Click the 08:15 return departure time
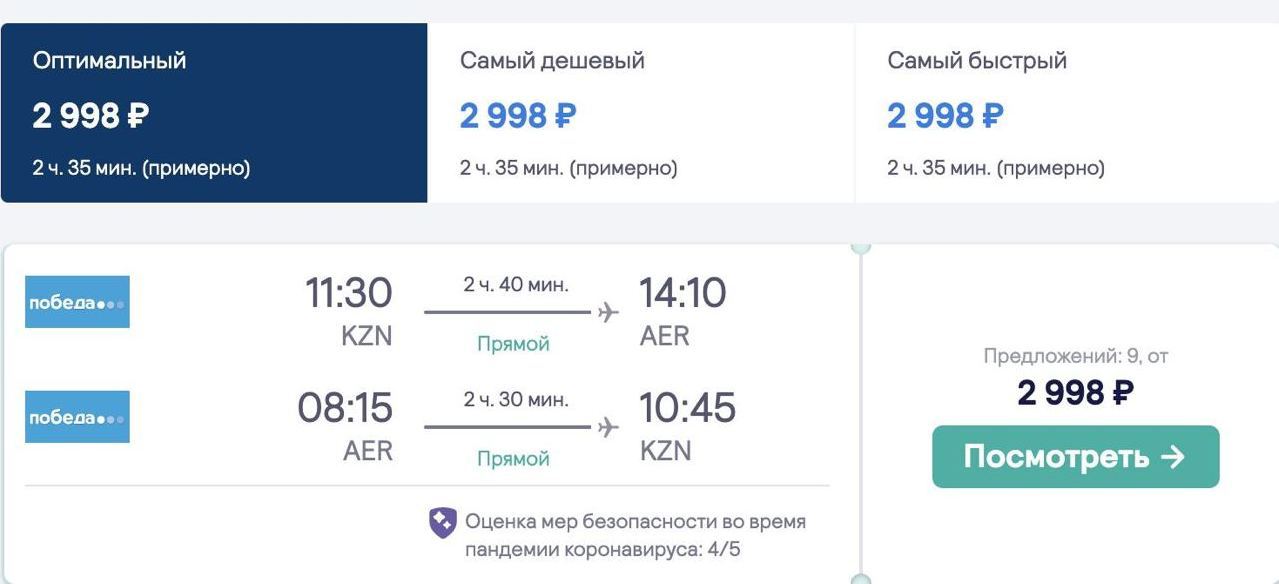The width and height of the screenshot is (1279, 584). click(x=345, y=409)
